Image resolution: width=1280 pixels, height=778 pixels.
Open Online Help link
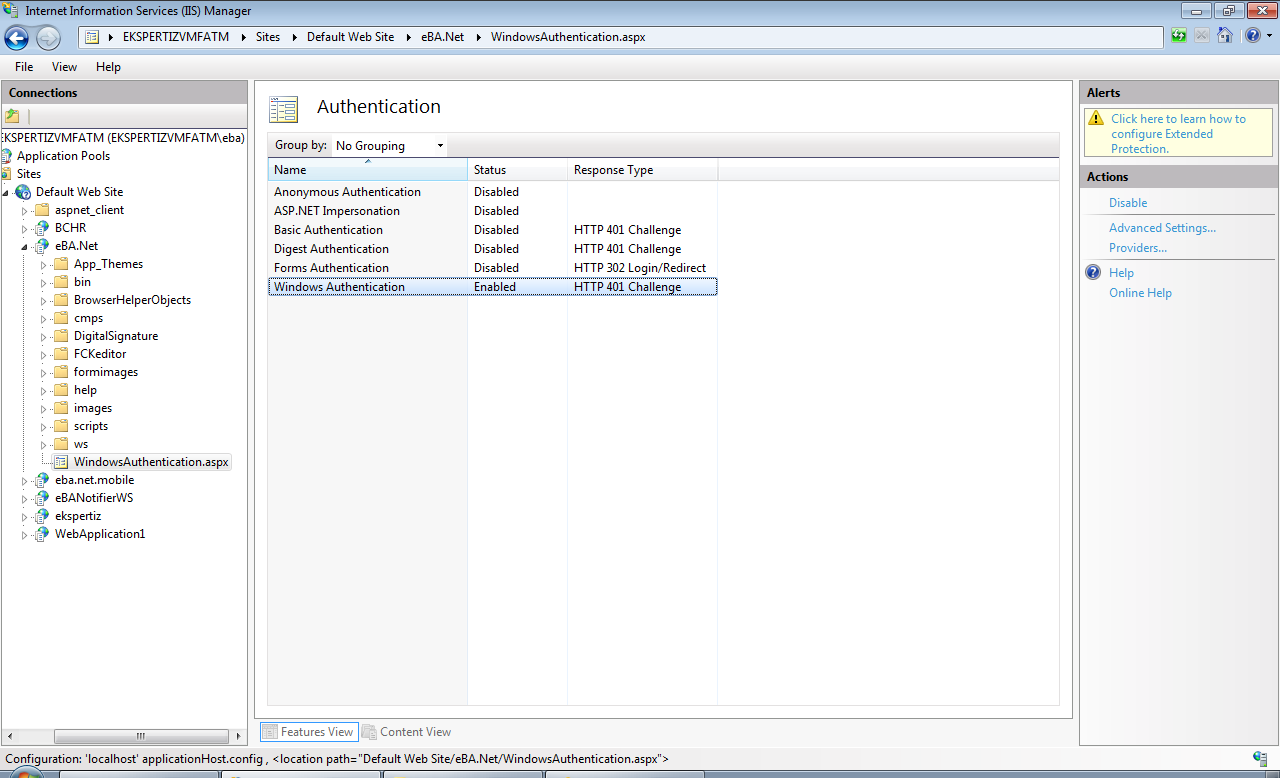tap(1140, 293)
